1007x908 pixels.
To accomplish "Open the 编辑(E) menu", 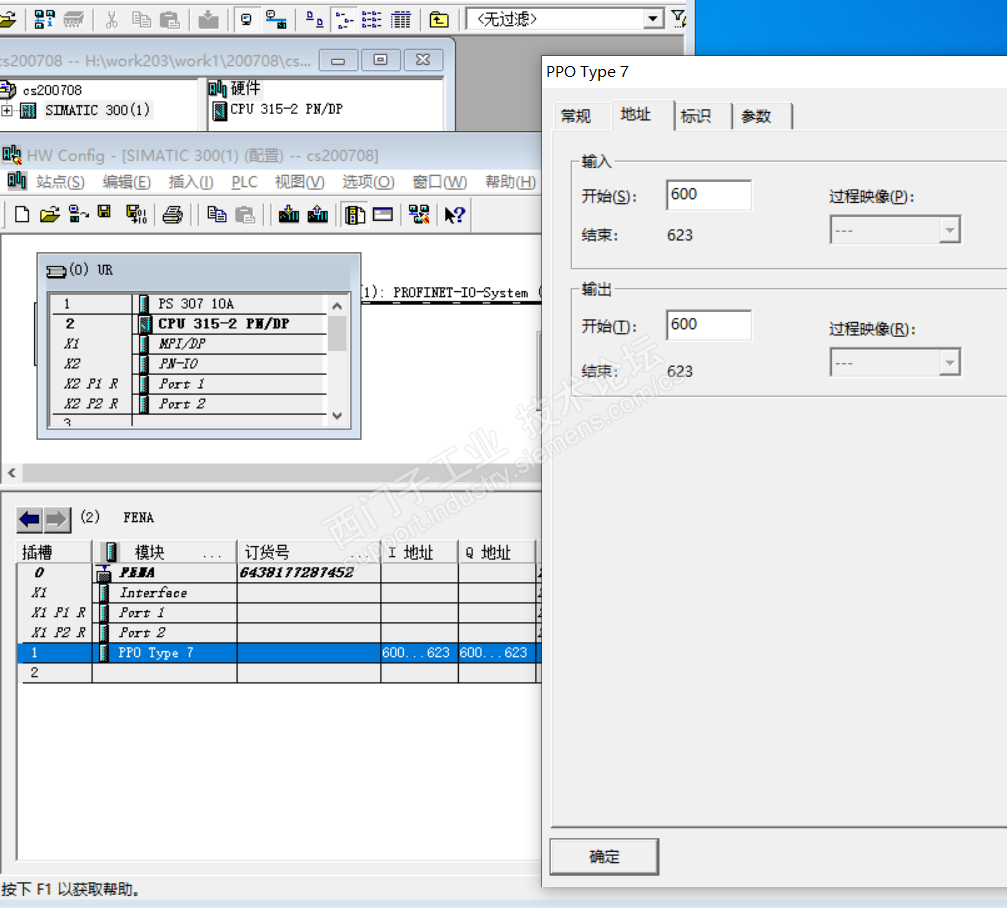I will [127, 182].
